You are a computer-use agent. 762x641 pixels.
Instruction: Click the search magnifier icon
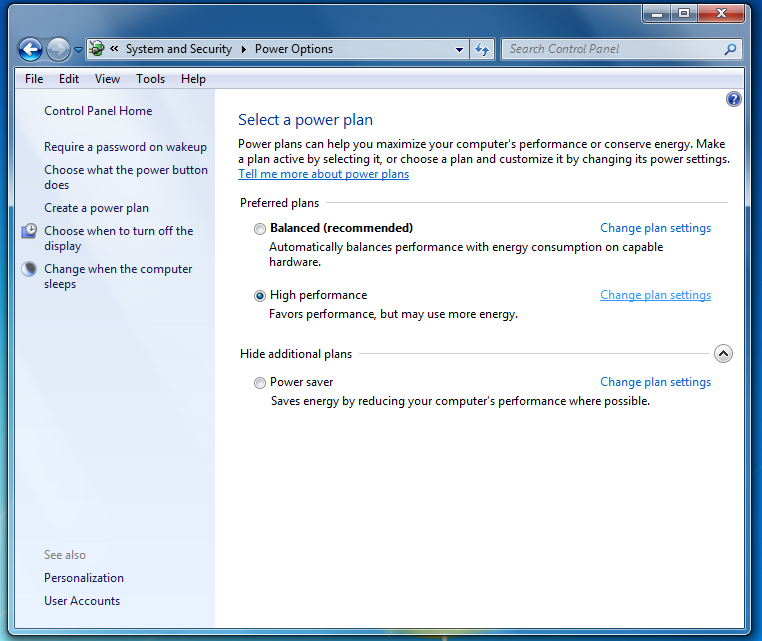coord(730,49)
